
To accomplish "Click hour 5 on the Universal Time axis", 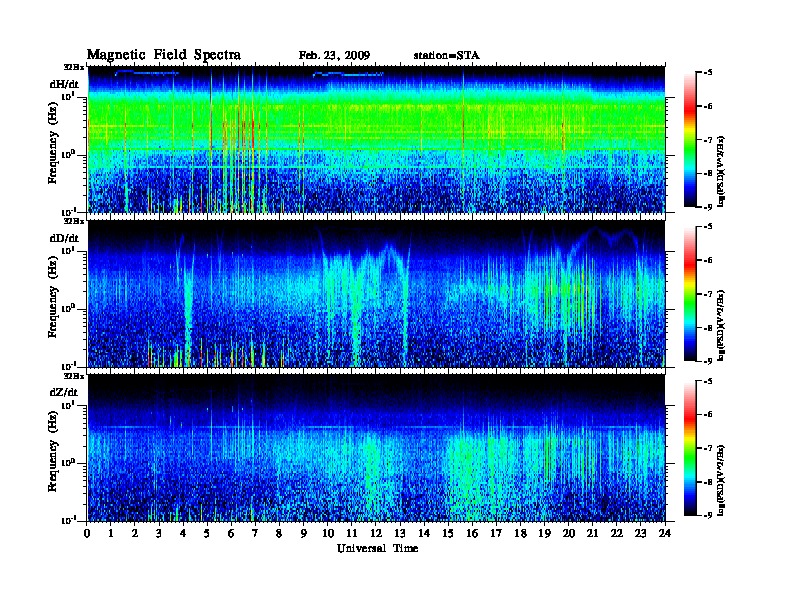I will (207, 533).
